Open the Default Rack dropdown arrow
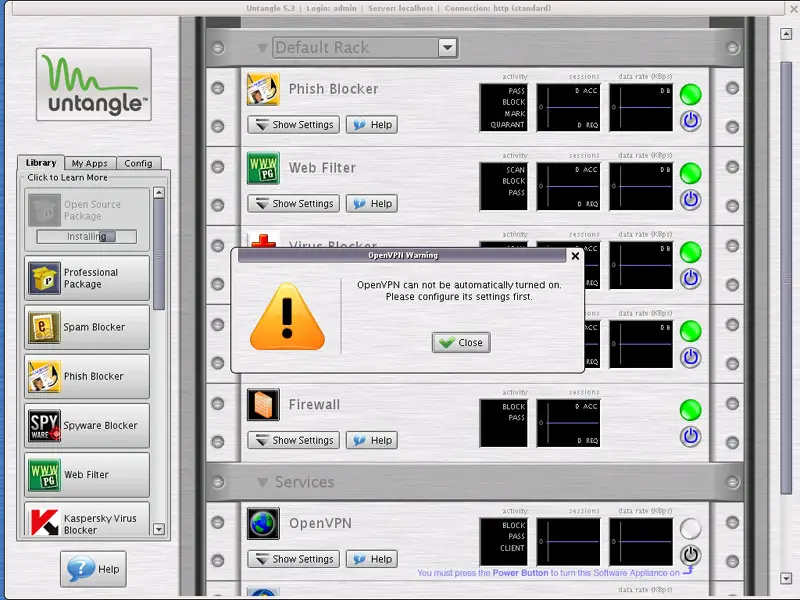The width and height of the screenshot is (800, 600). click(447, 48)
